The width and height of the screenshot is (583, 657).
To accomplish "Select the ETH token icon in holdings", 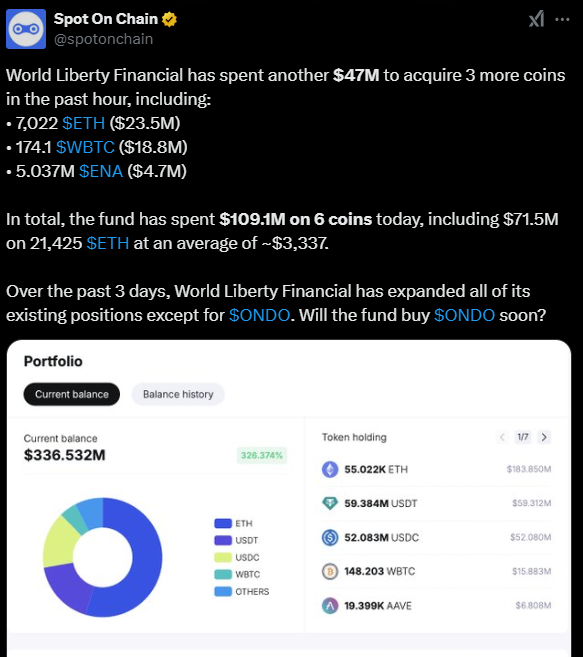I will pos(330,469).
